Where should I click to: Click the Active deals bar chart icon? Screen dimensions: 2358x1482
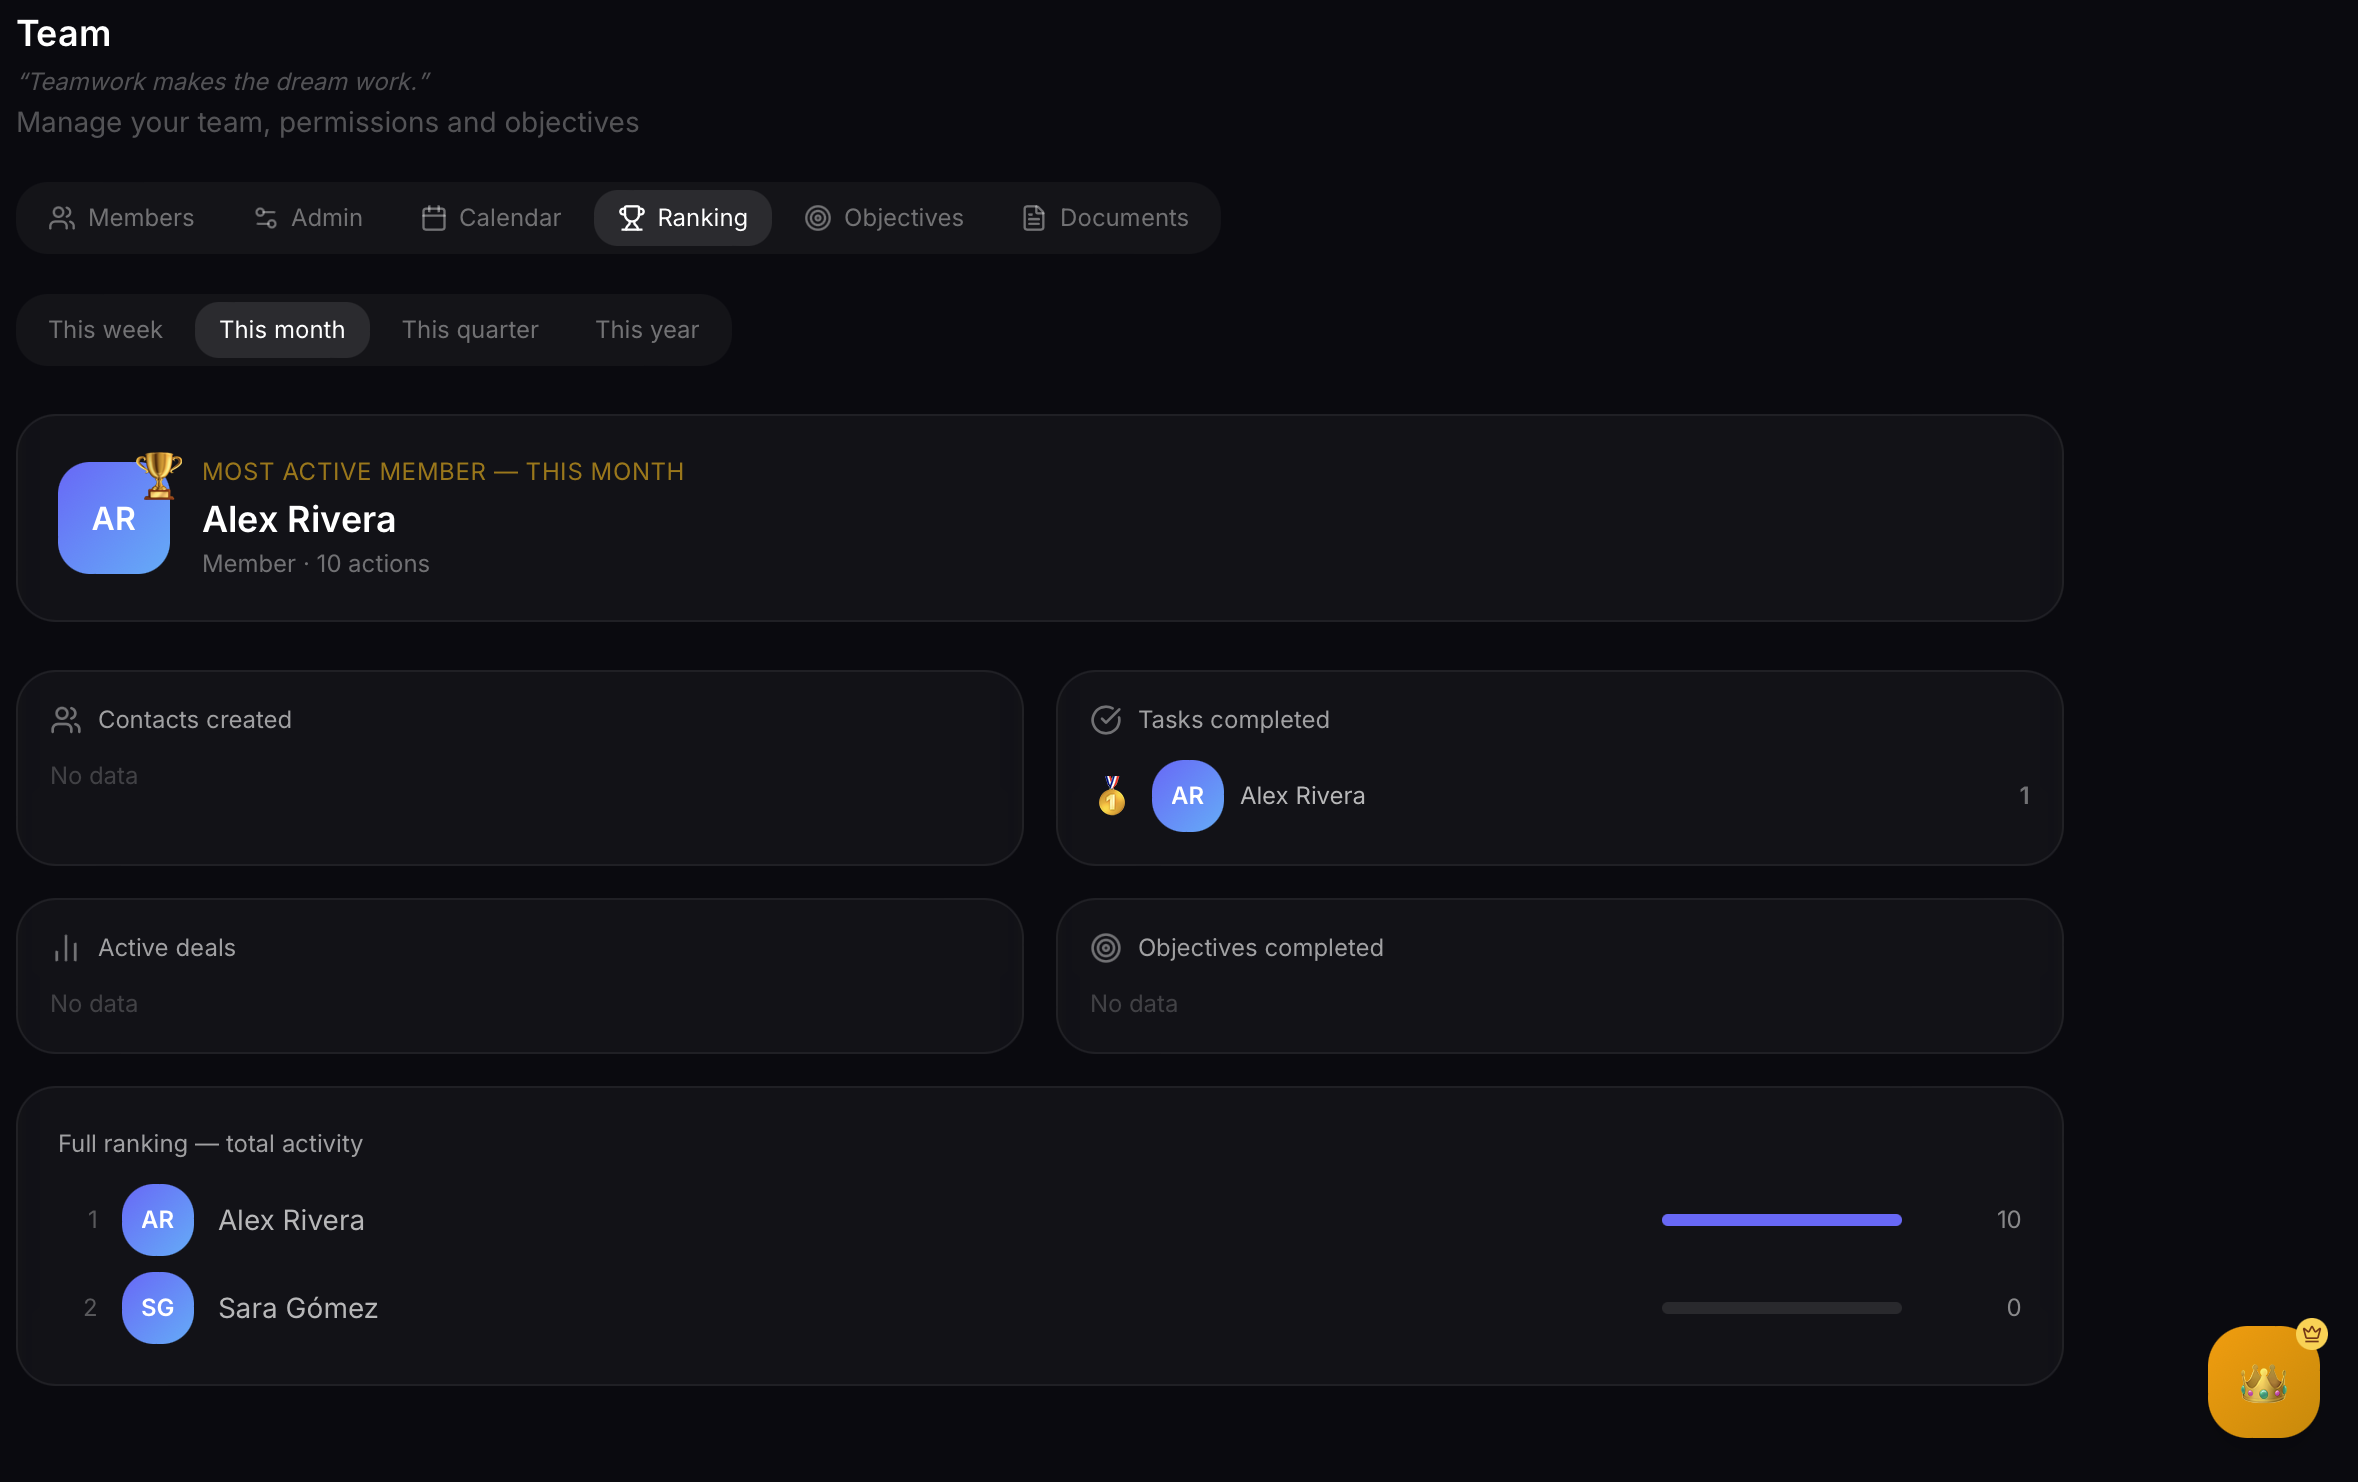tap(66, 948)
